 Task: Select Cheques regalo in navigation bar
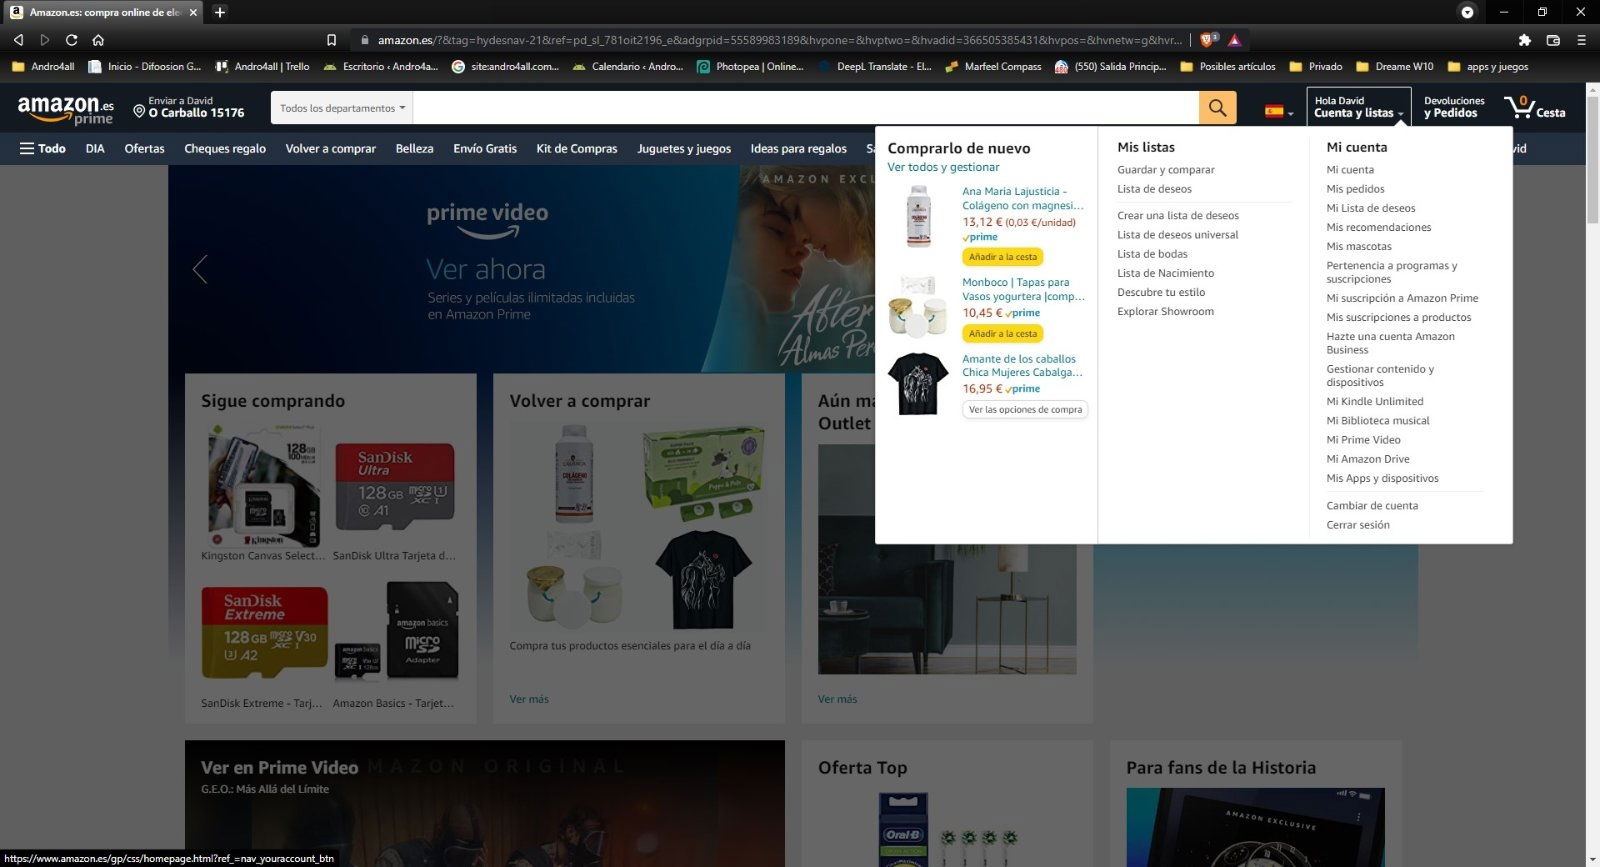click(225, 148)
